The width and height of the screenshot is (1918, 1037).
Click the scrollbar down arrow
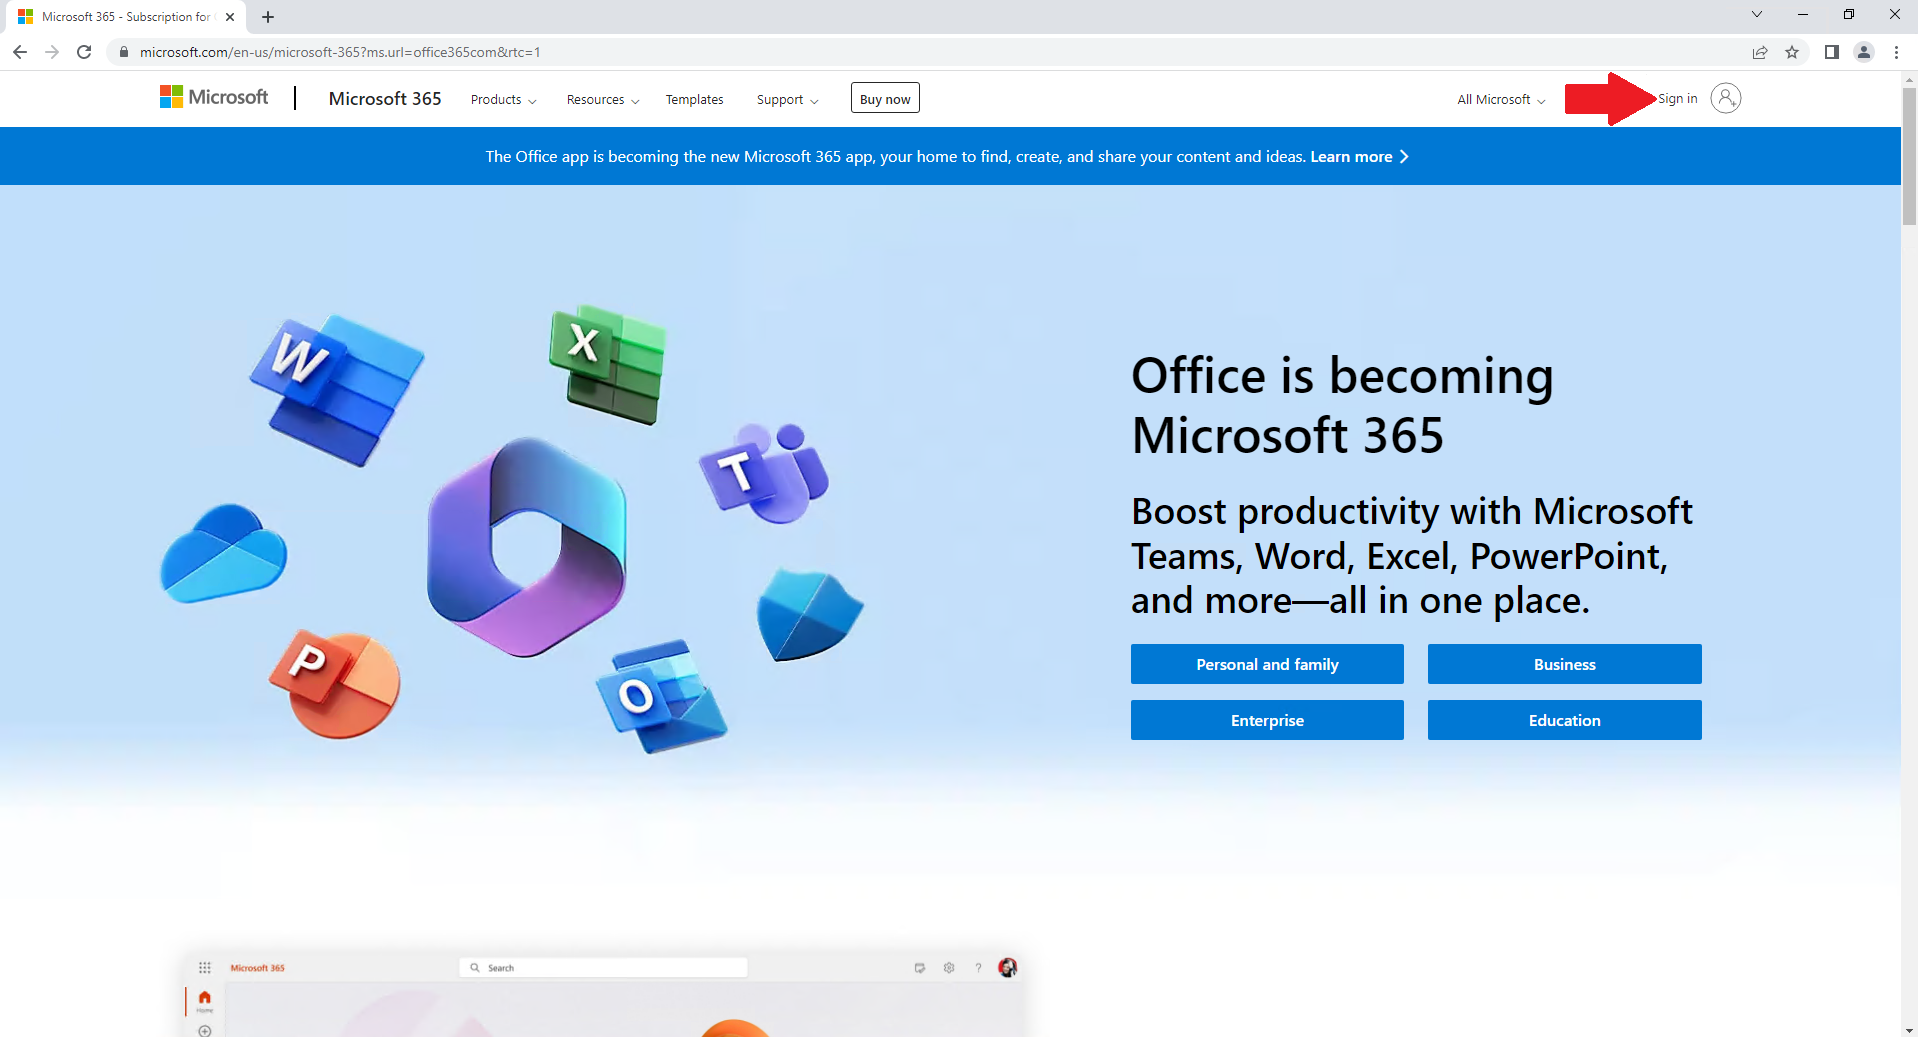(1909, 1029)
